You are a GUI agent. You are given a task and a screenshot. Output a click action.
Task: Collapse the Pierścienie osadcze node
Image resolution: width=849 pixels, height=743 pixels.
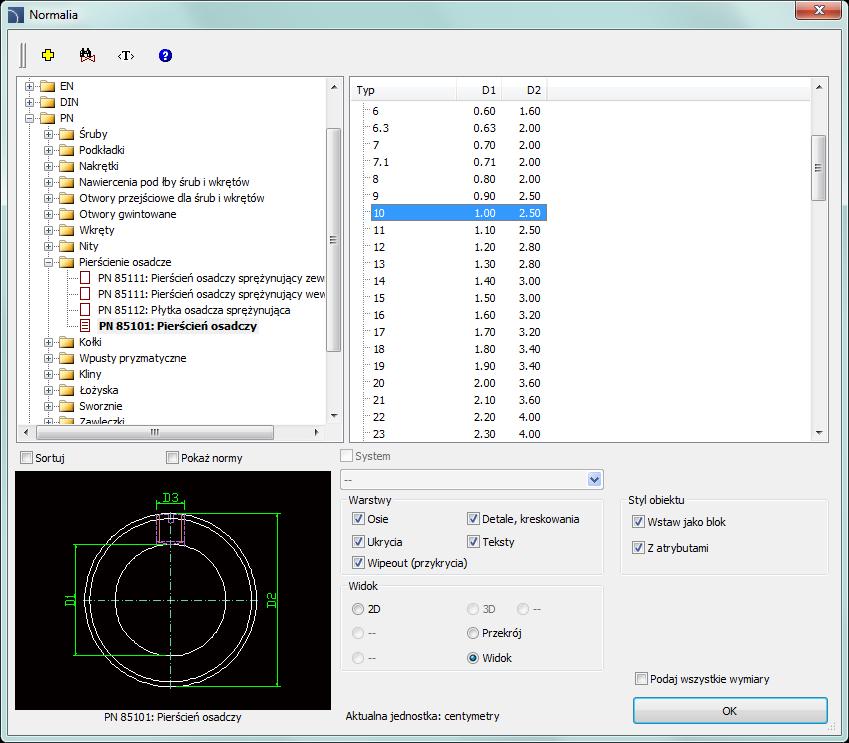tap(49, 262)
